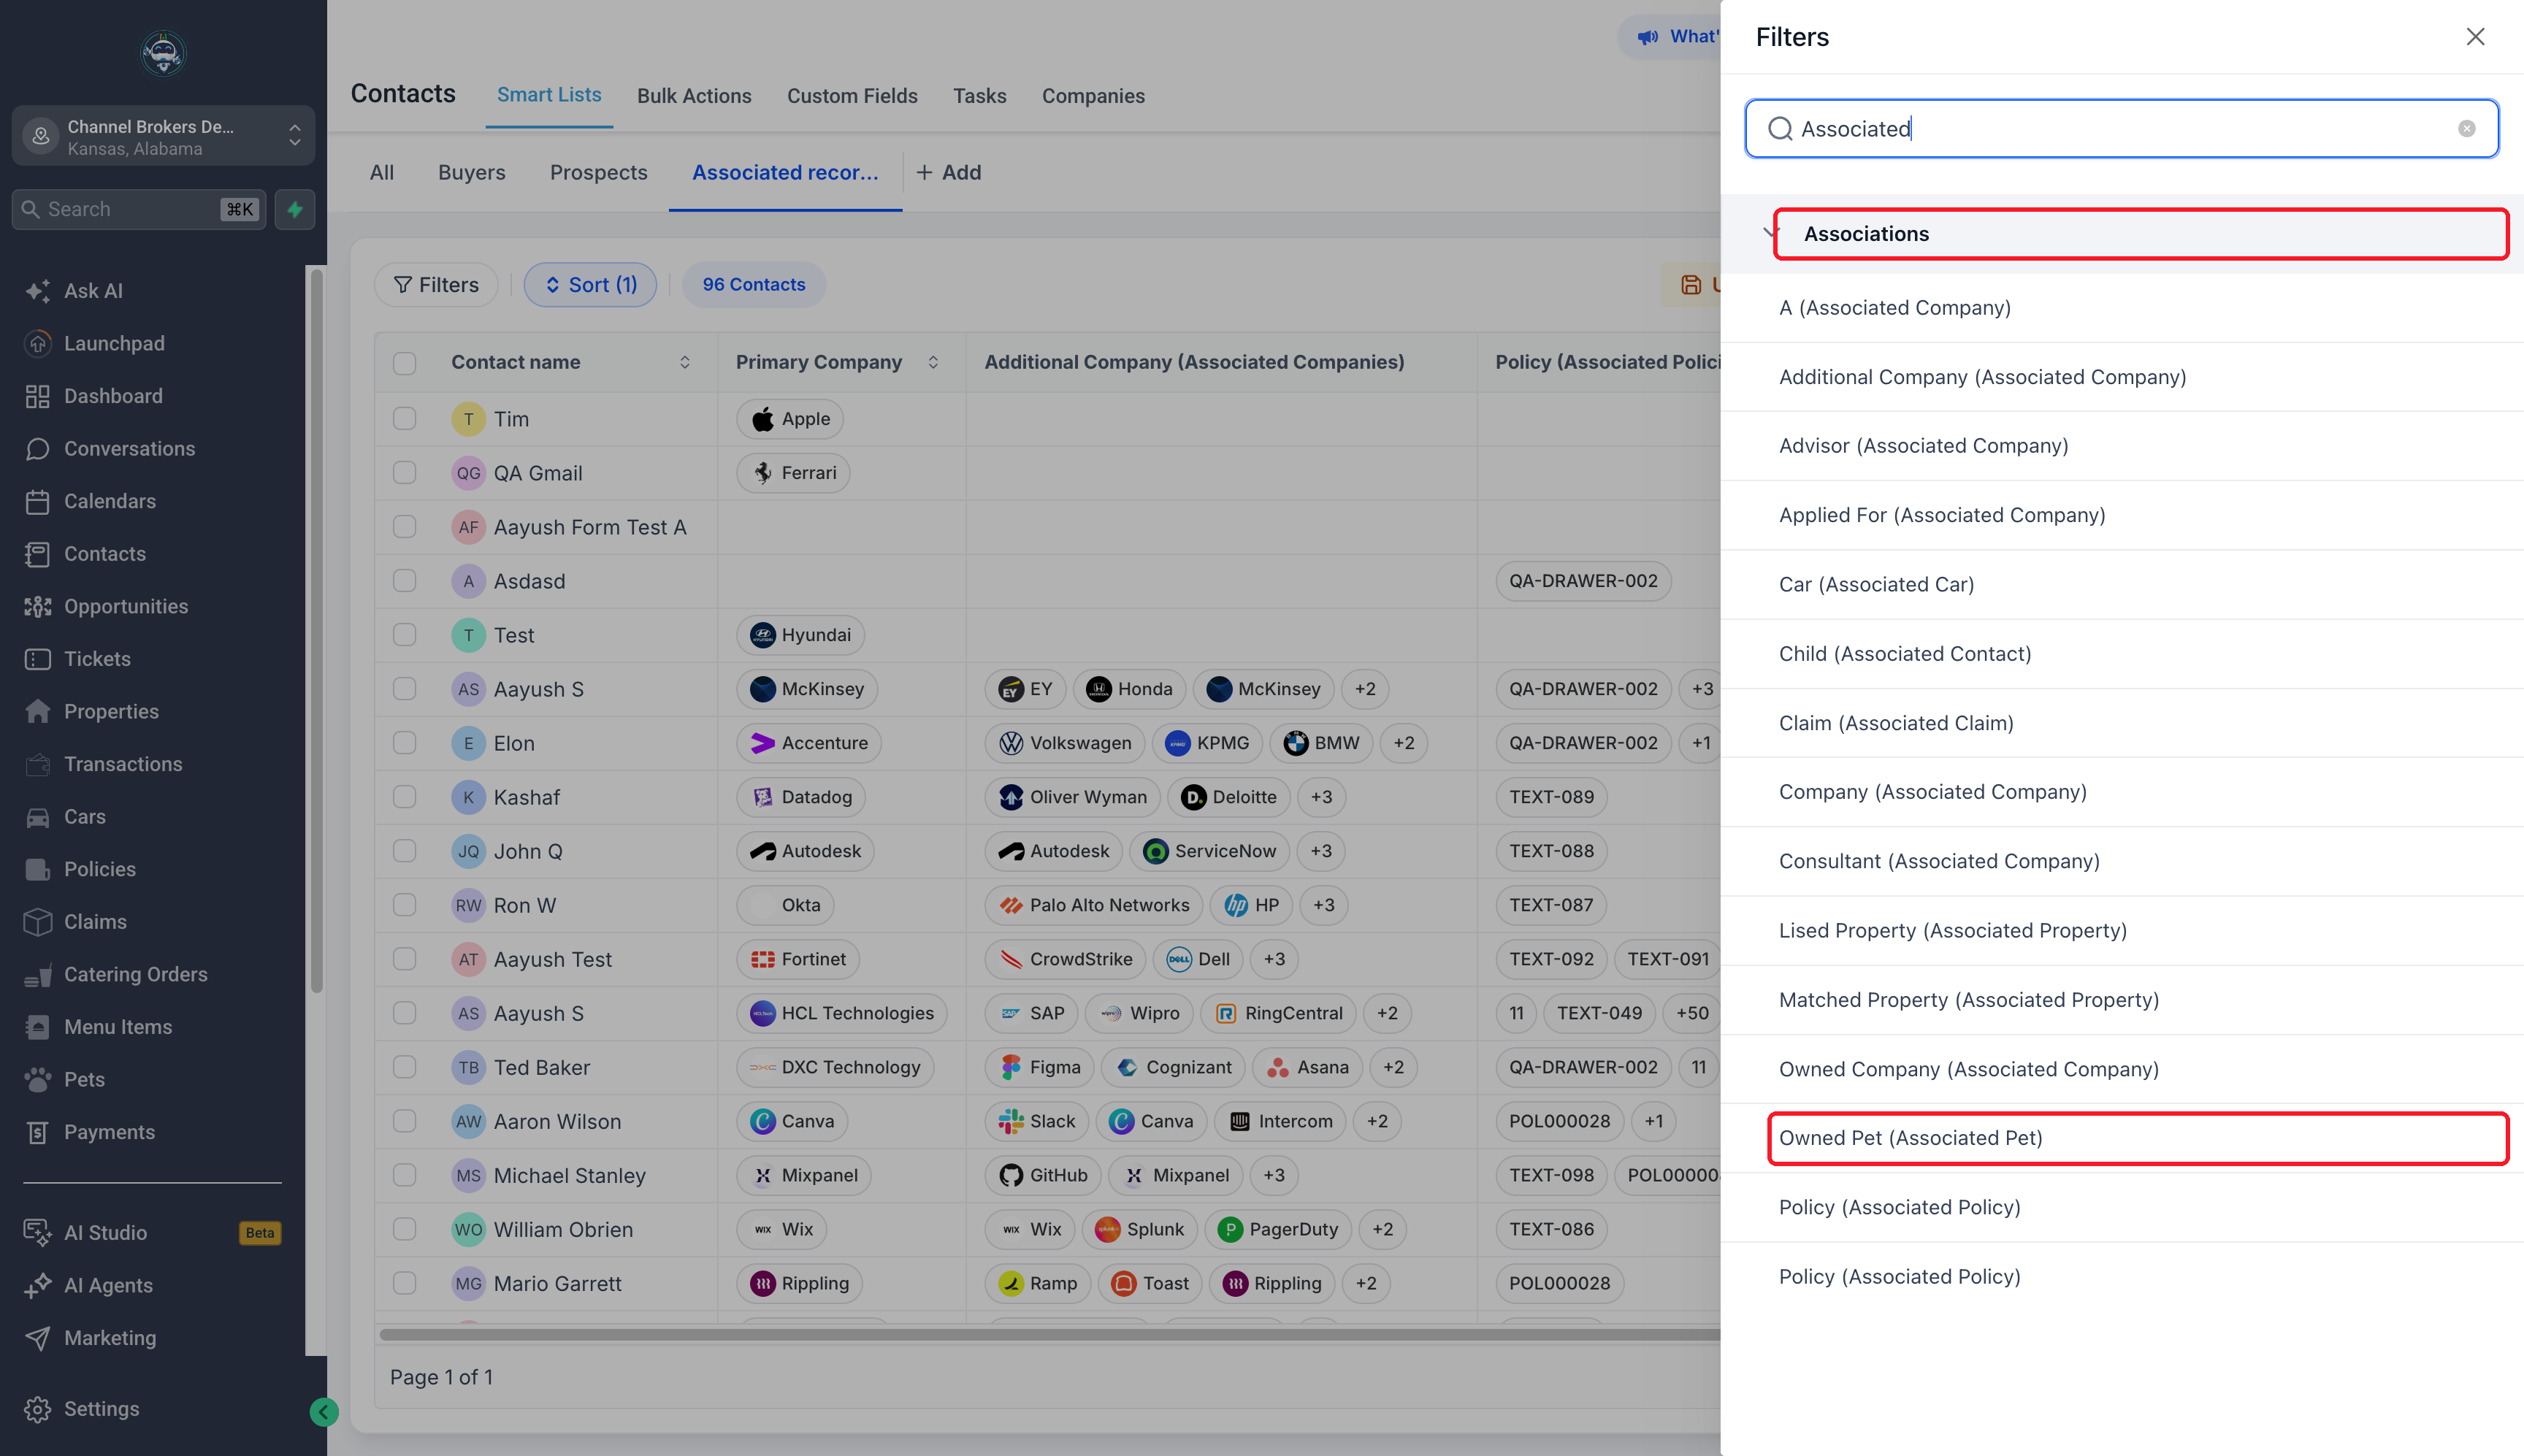The image size is (2524, 1456).
Task: Tick the checkbox for contact Tim
Action: (404, 419)
